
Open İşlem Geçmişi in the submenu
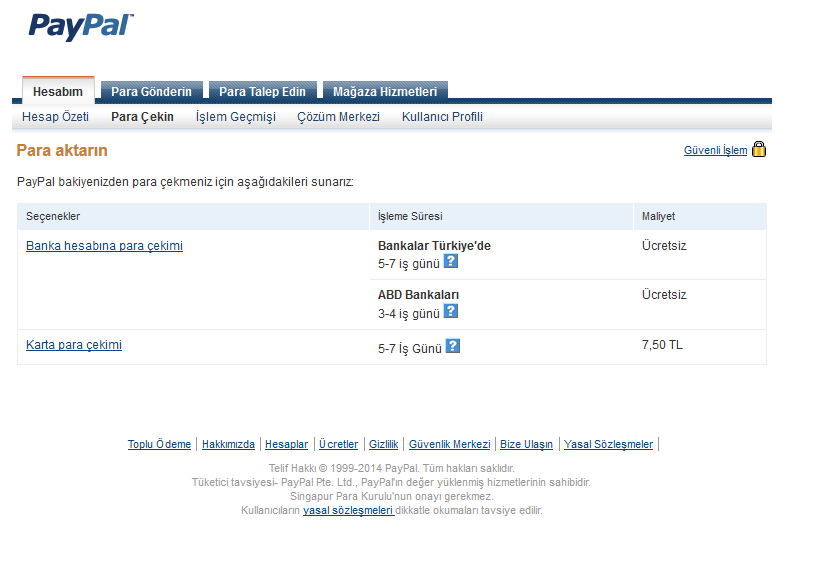[236, 117]
